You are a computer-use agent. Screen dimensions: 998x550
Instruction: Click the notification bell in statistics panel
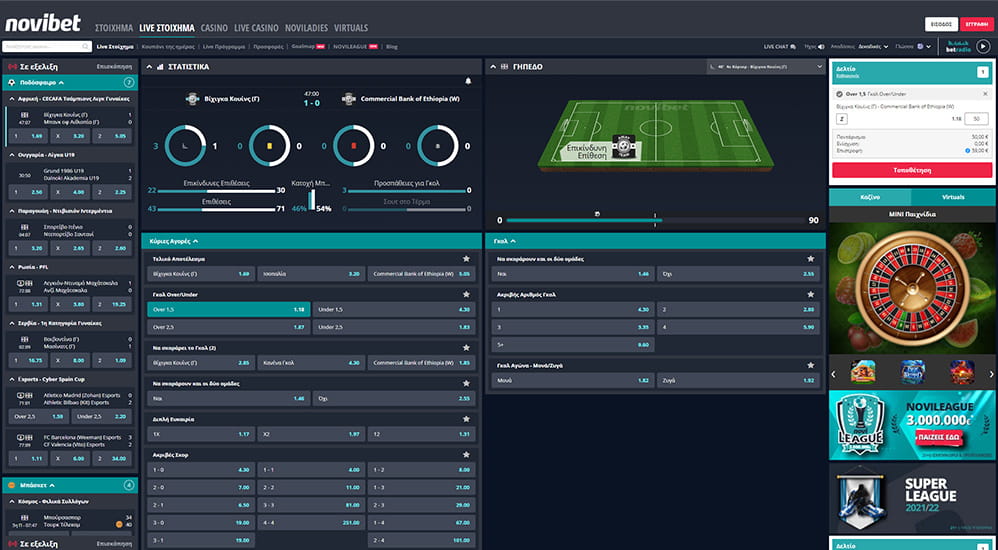pos(468,81)
